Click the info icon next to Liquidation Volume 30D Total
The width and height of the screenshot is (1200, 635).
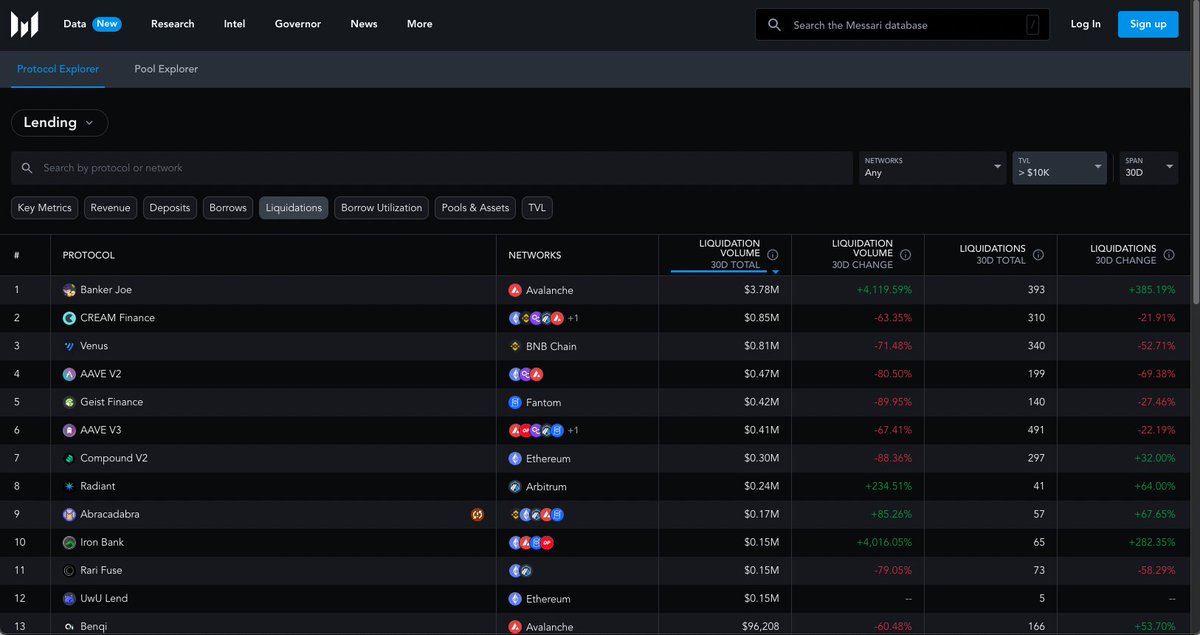click(774, 255)
